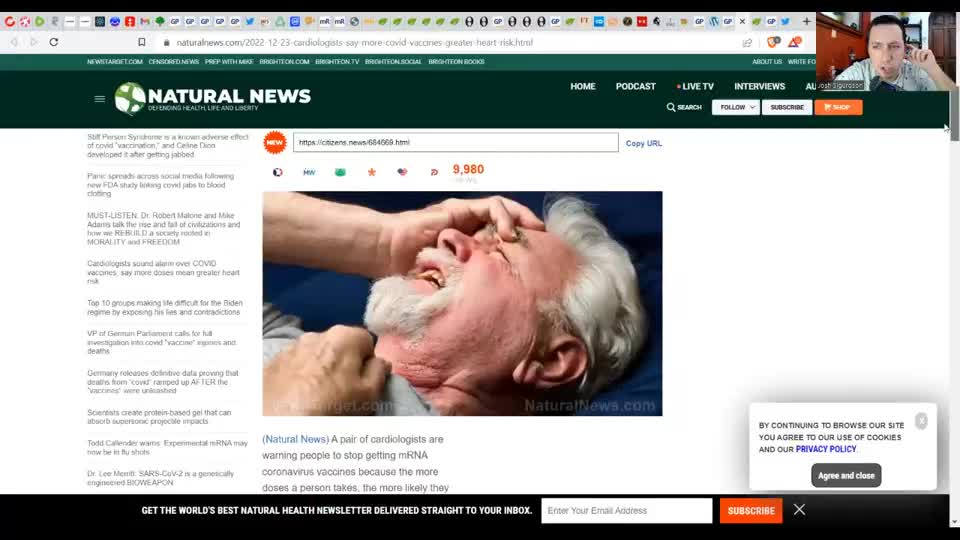Dismiss cookie notice with its X button
960x540 pixels.
coord(921,421)
